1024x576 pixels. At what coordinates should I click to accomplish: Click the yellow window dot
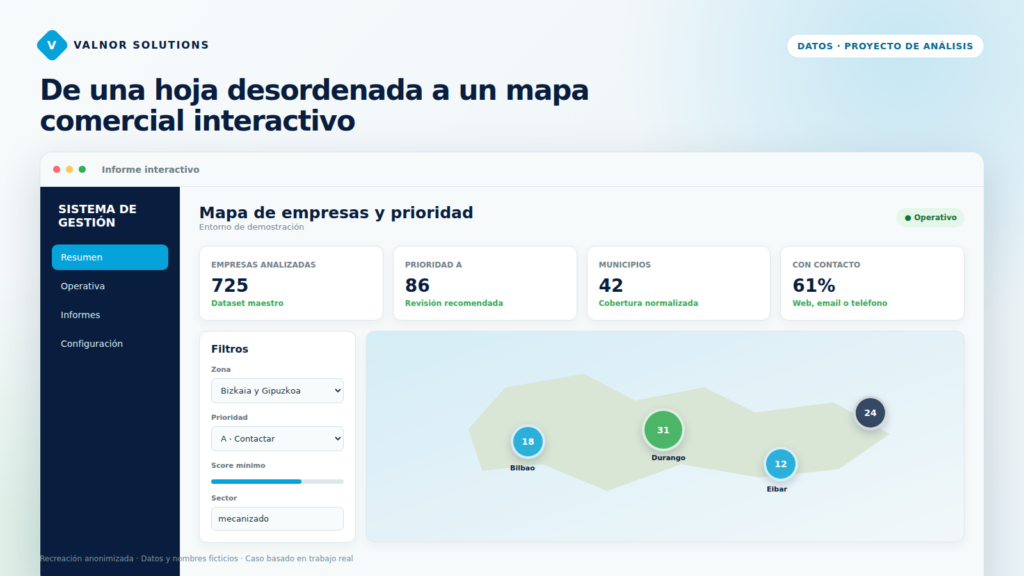[69, 169]
